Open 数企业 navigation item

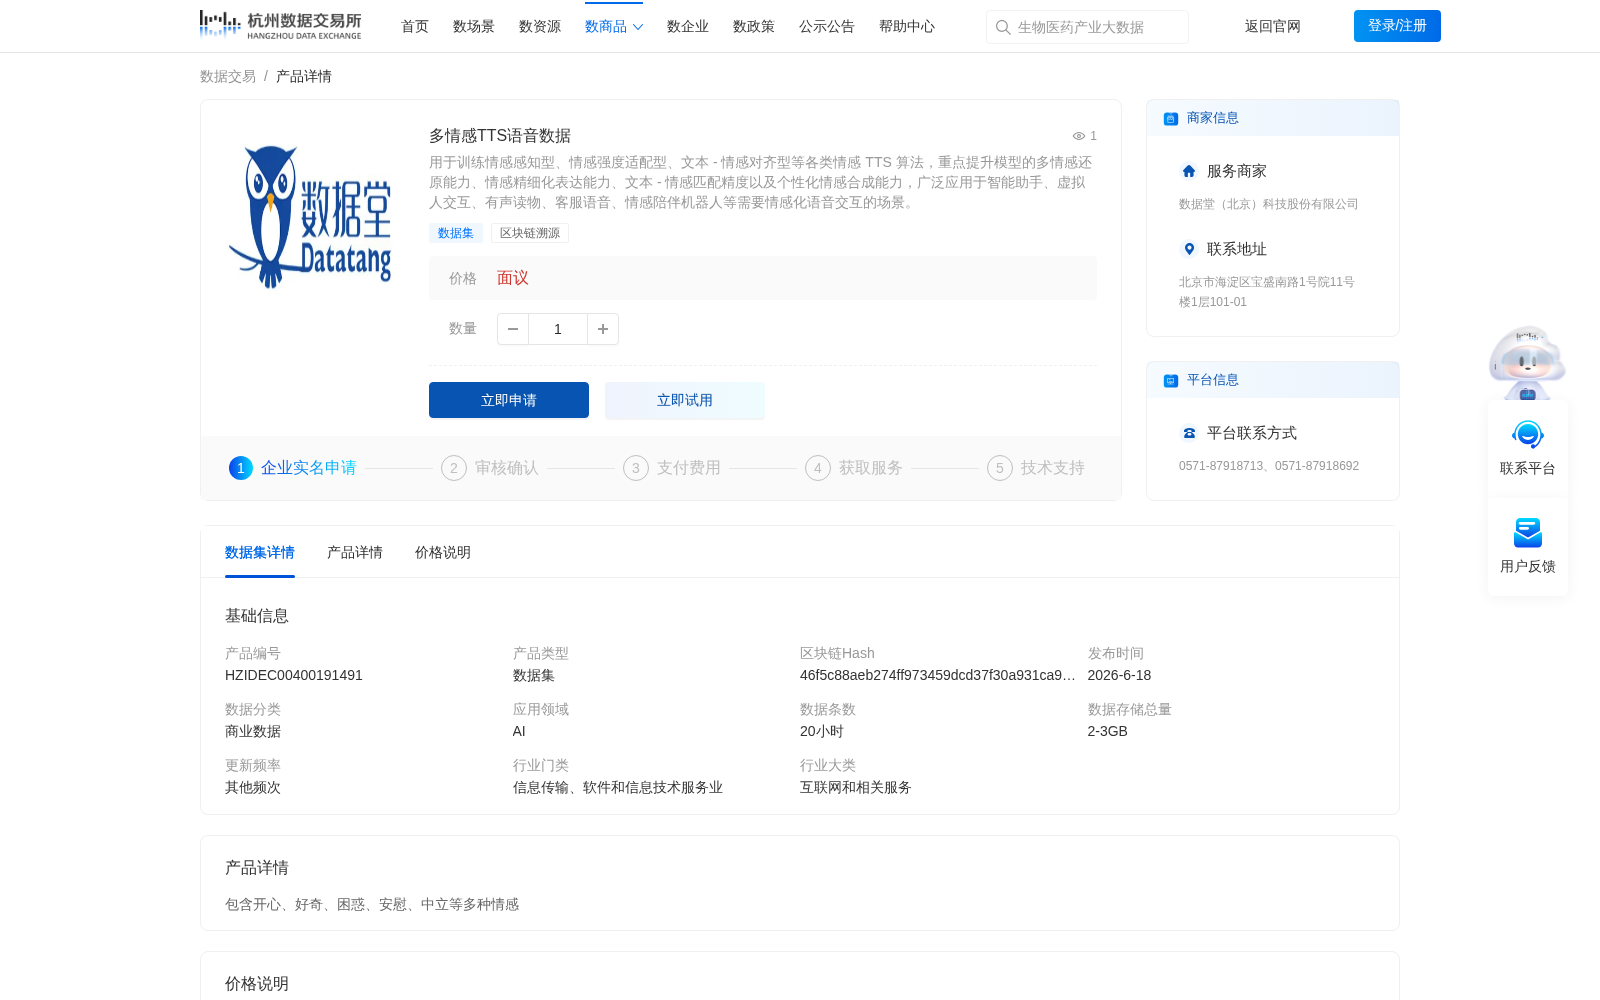coord(688,26)
